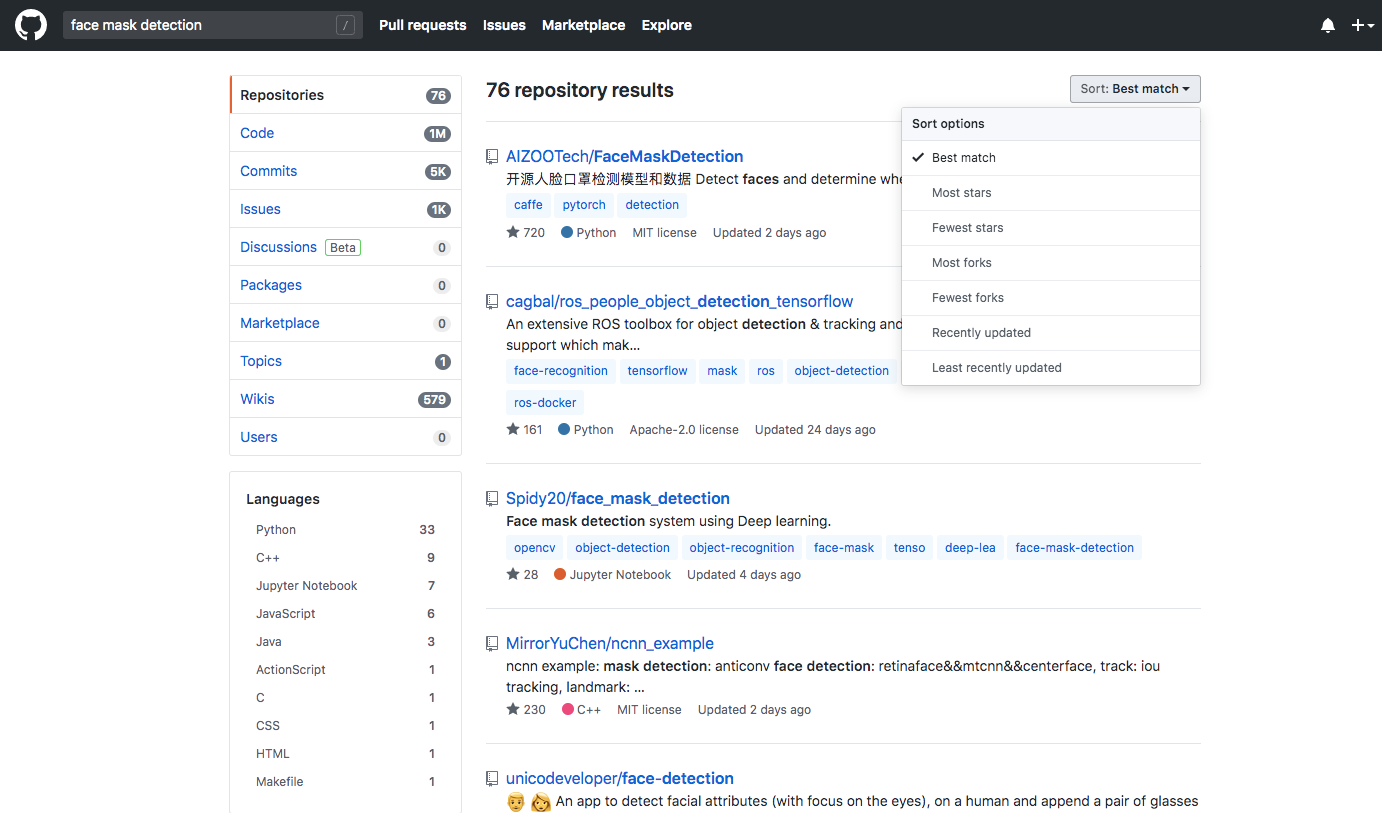The width and height of the screenshot is (1382, 813).
Task: Click the slash shortcut icon in the search bar
Action: pos(343,24)
